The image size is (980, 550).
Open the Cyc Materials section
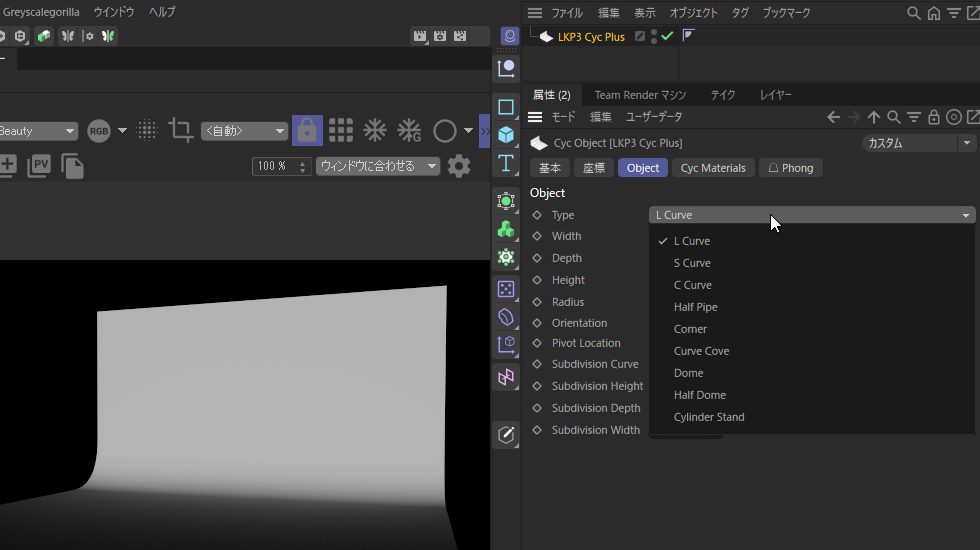click(x=713, y=168)
